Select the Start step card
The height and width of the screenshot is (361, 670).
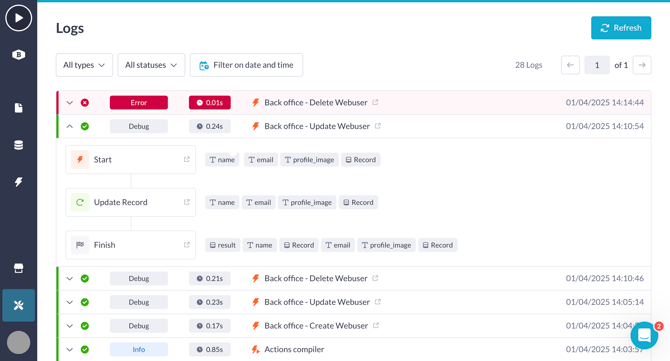[130, 159]
